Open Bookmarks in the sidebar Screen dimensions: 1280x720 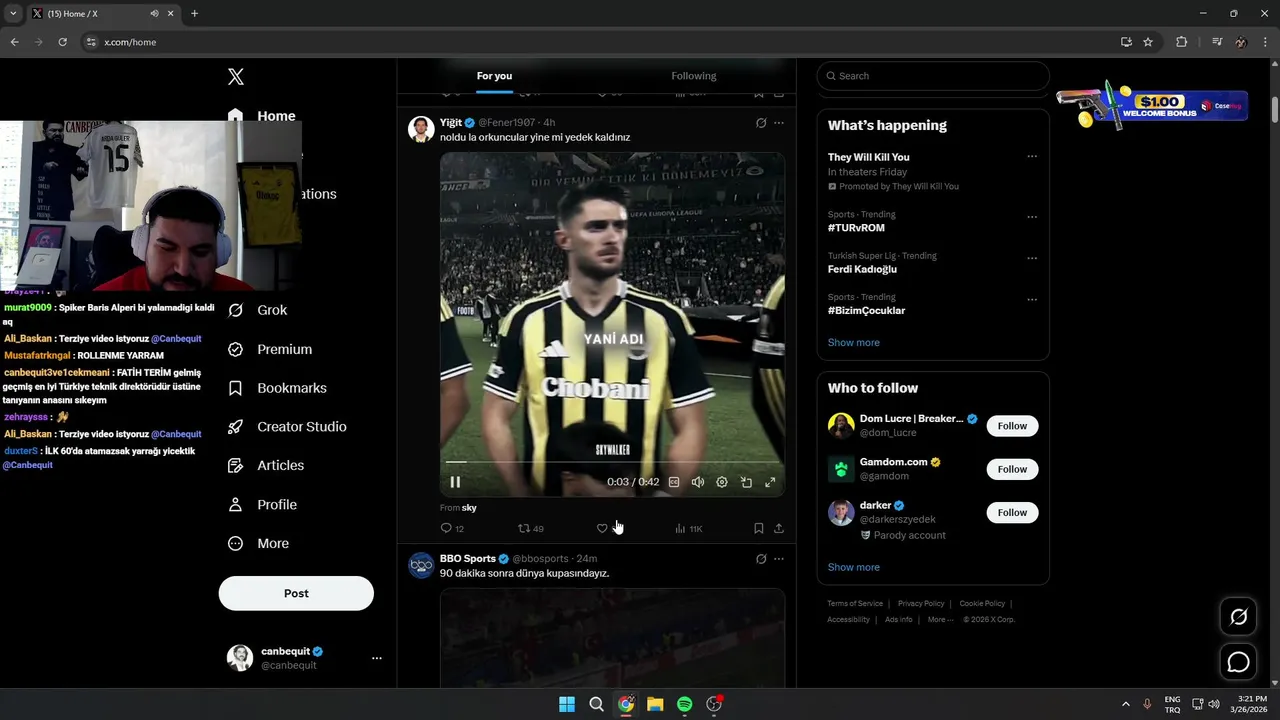click(277, 388)
